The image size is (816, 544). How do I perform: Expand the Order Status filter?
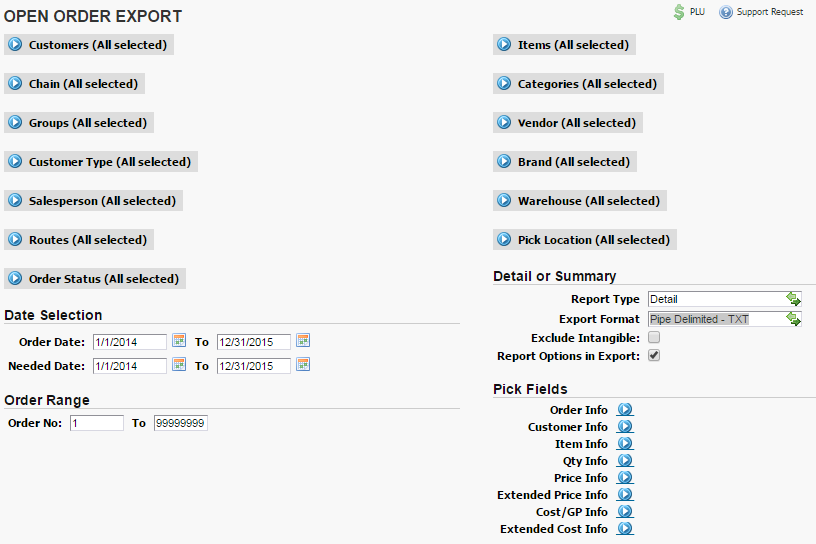tap(95, 279)
